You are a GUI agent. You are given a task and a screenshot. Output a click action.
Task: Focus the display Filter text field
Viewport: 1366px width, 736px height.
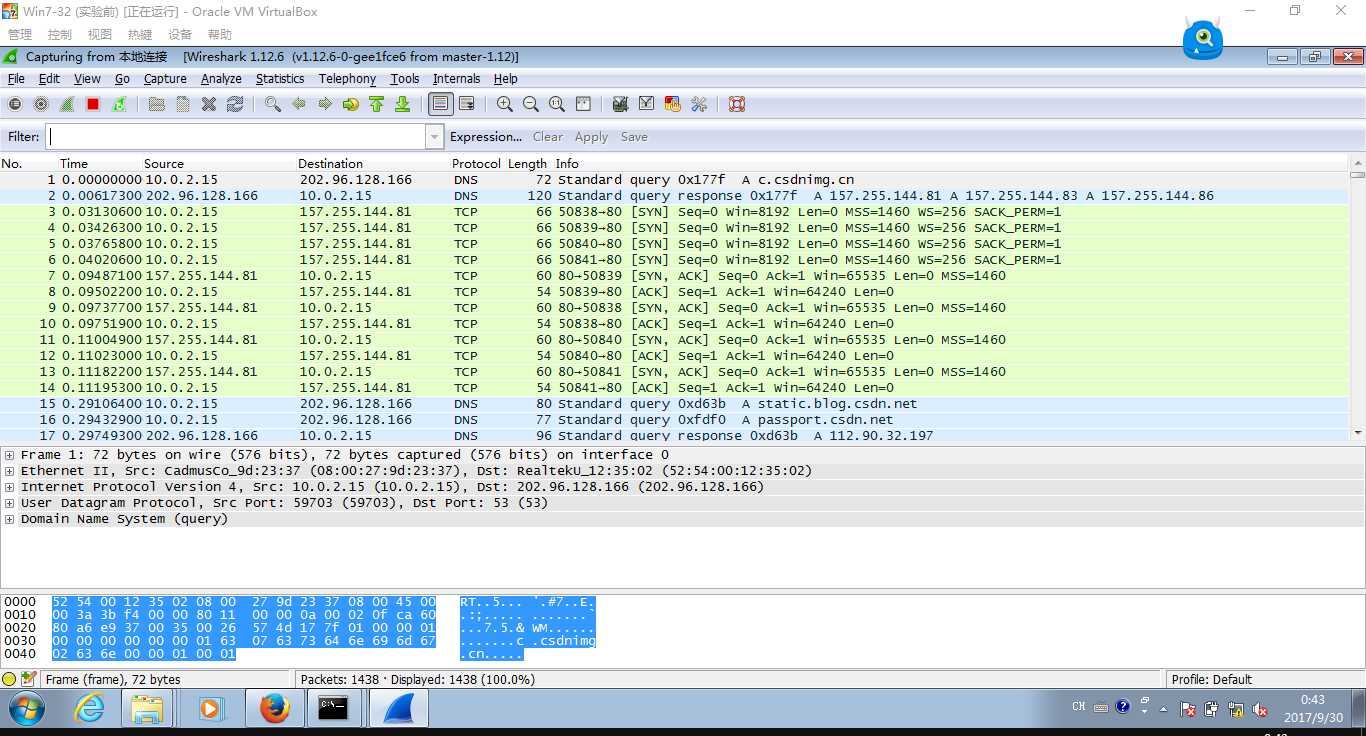(x=235, y=137)
